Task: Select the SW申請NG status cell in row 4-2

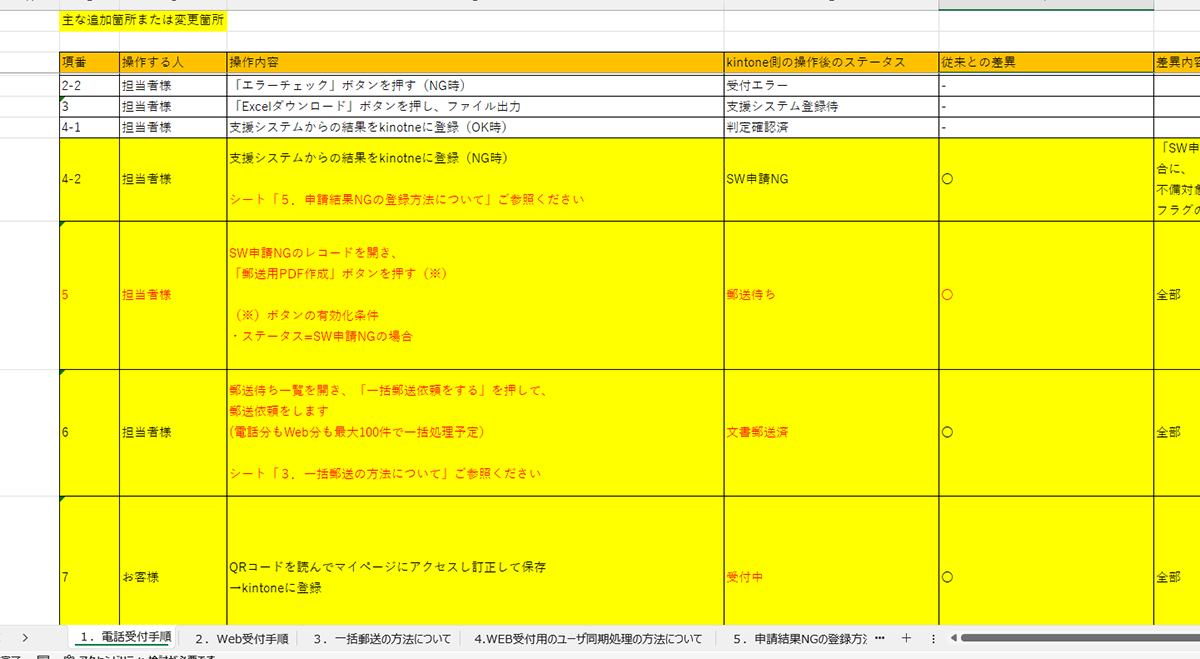Action: 830,179
